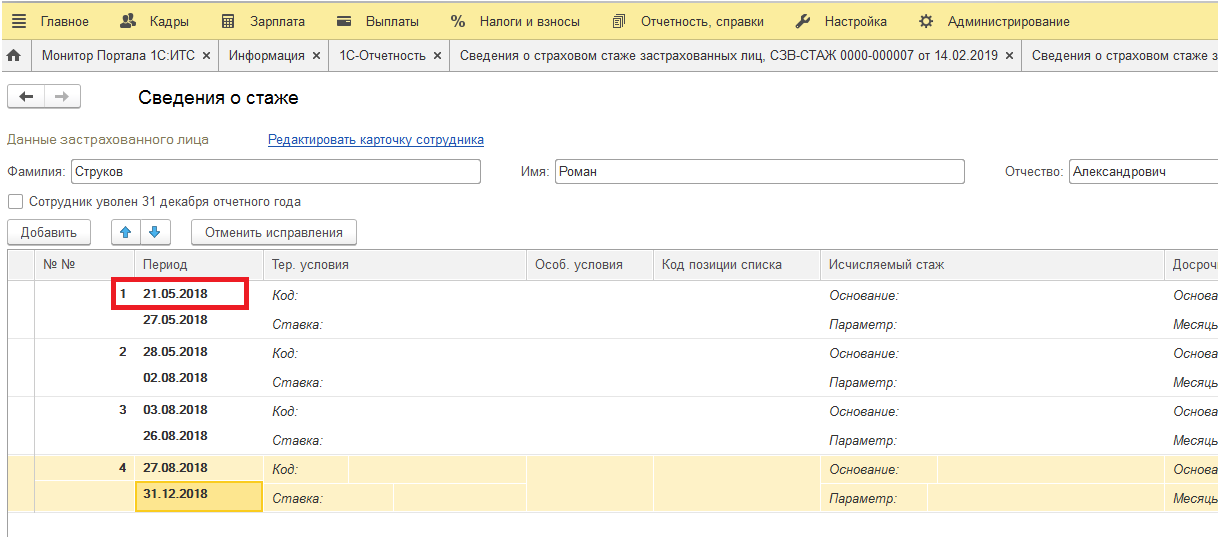This screenshot has height=537, width=1221.
Task: Click the home page icon tab
Action: pyautogui.click(x=14, y=56)
